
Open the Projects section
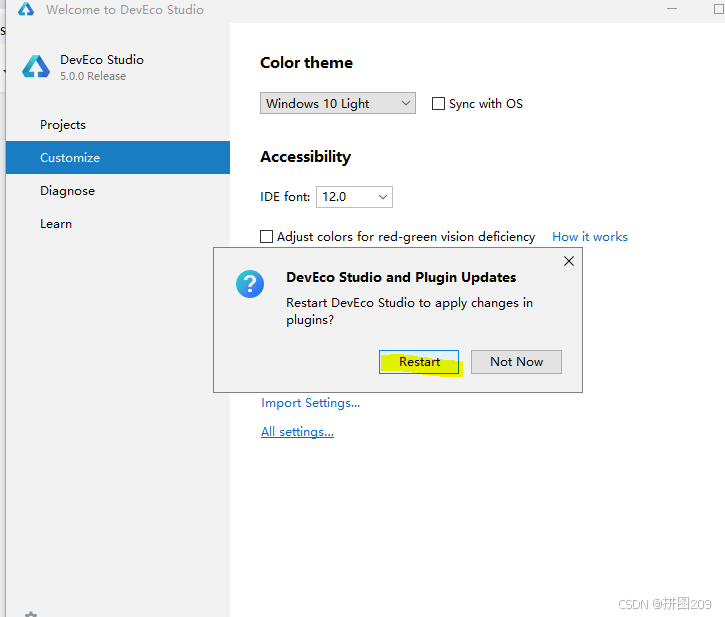118,125
